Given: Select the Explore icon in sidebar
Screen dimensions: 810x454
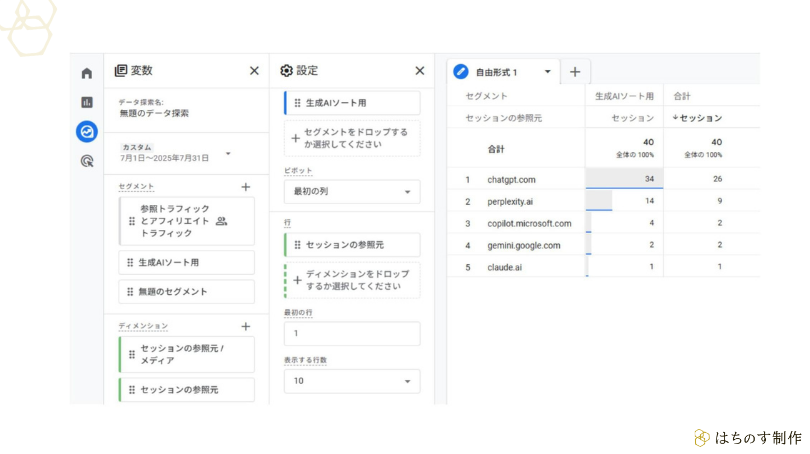Looking at the screenshot, I should tap(87, 132).
